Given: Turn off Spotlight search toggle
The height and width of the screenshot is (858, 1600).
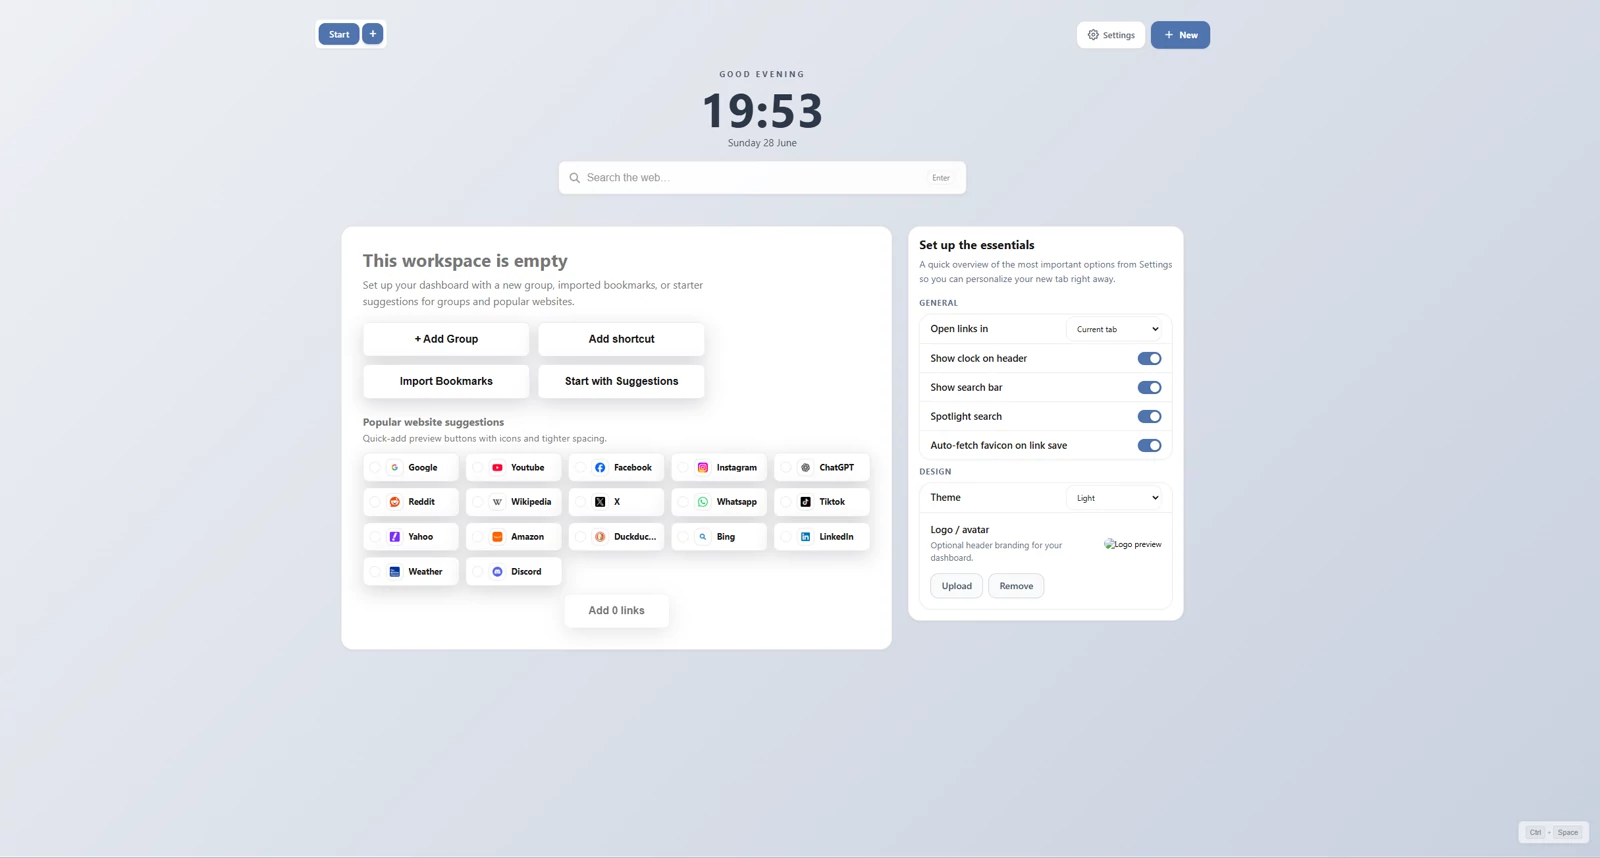Looking at the screenshot, I should (1149, 416).
